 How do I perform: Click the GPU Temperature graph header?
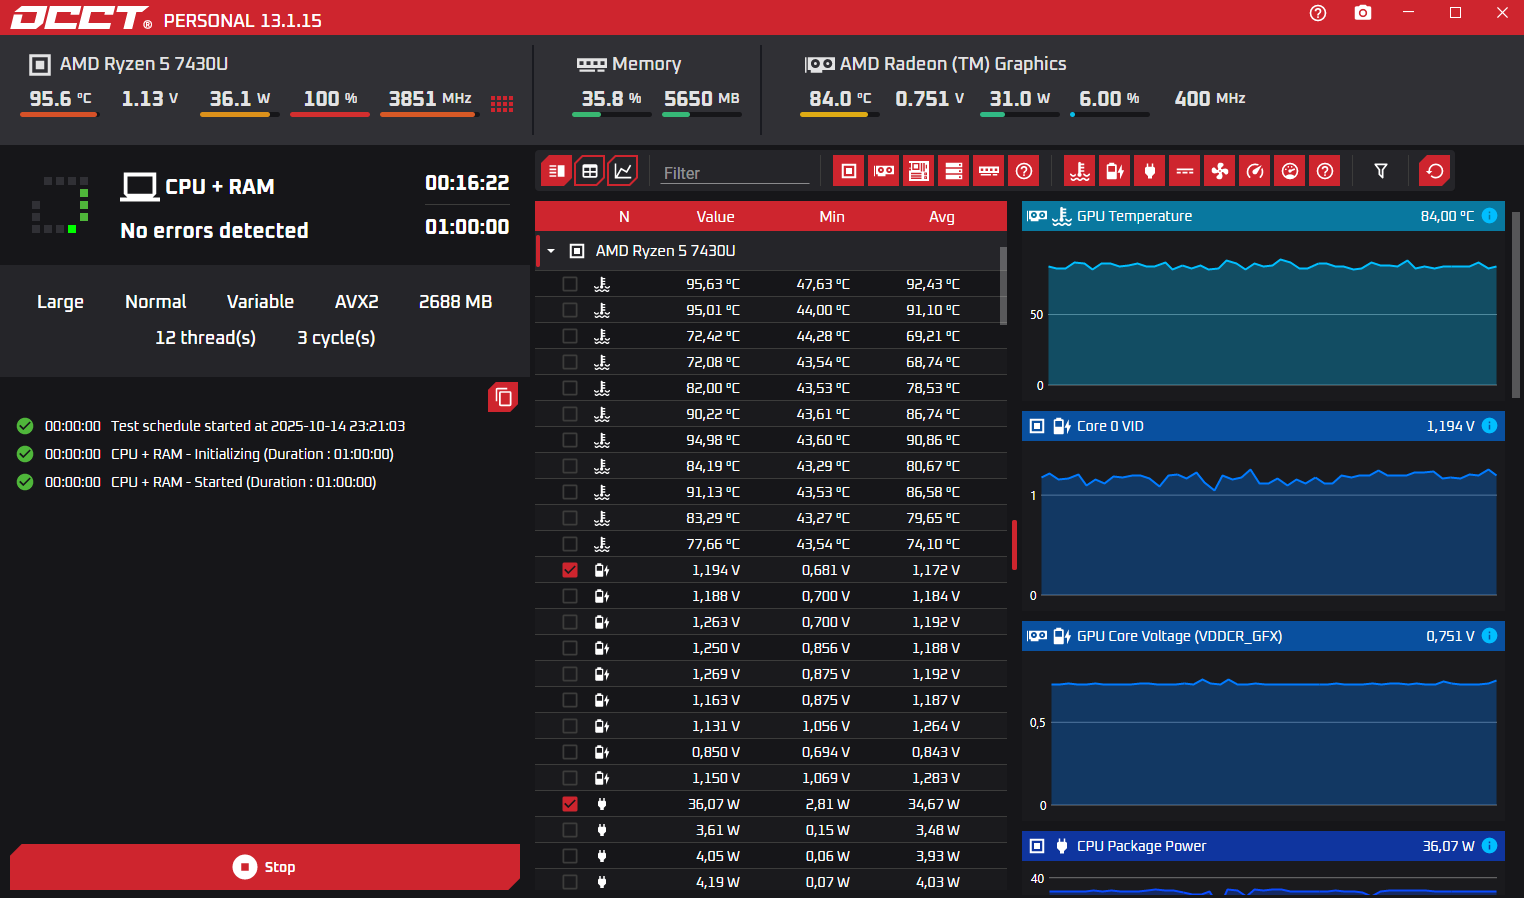(1263, 216)
